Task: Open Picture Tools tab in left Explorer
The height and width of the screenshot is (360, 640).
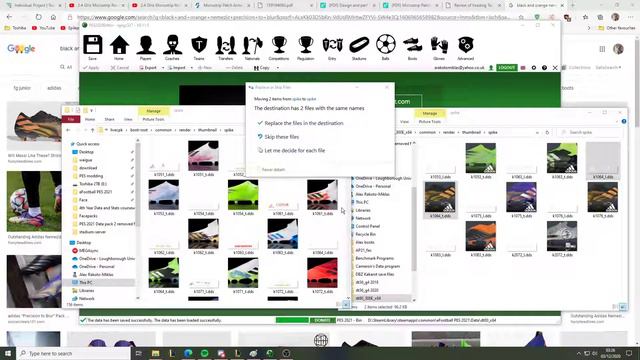Action: click(x=153, y=119)
